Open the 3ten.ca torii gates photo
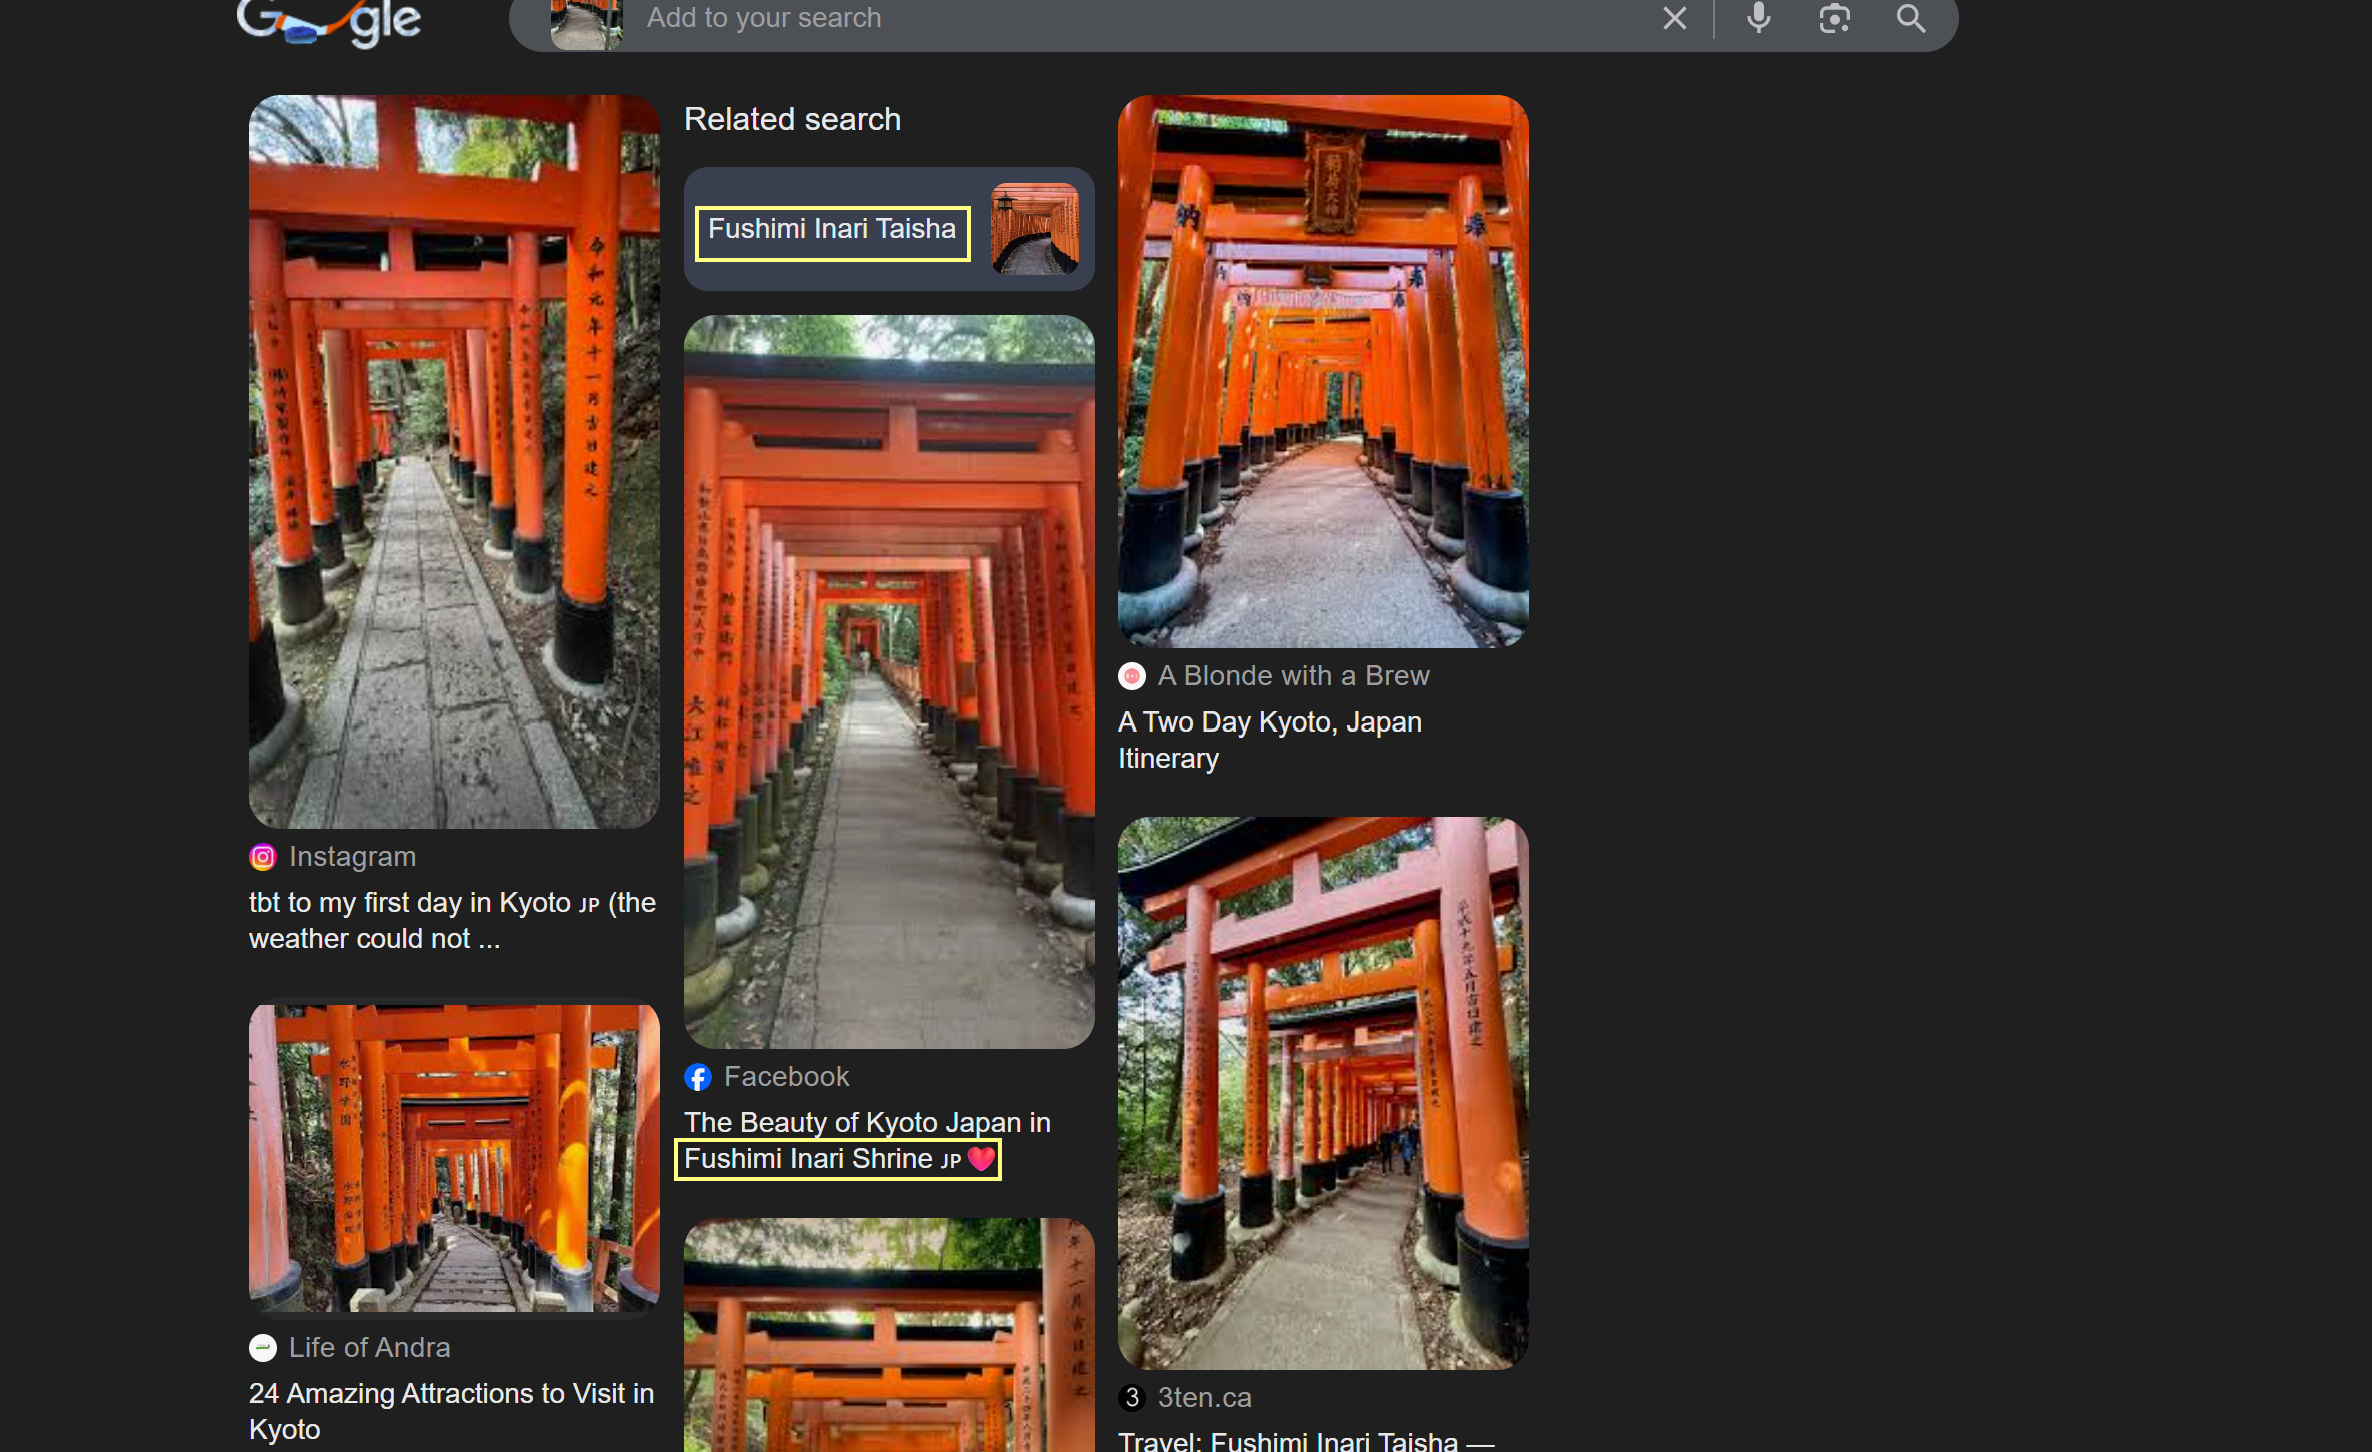The width and height of the screenshot is (2372, 1452). (x=1322, y=1092)
